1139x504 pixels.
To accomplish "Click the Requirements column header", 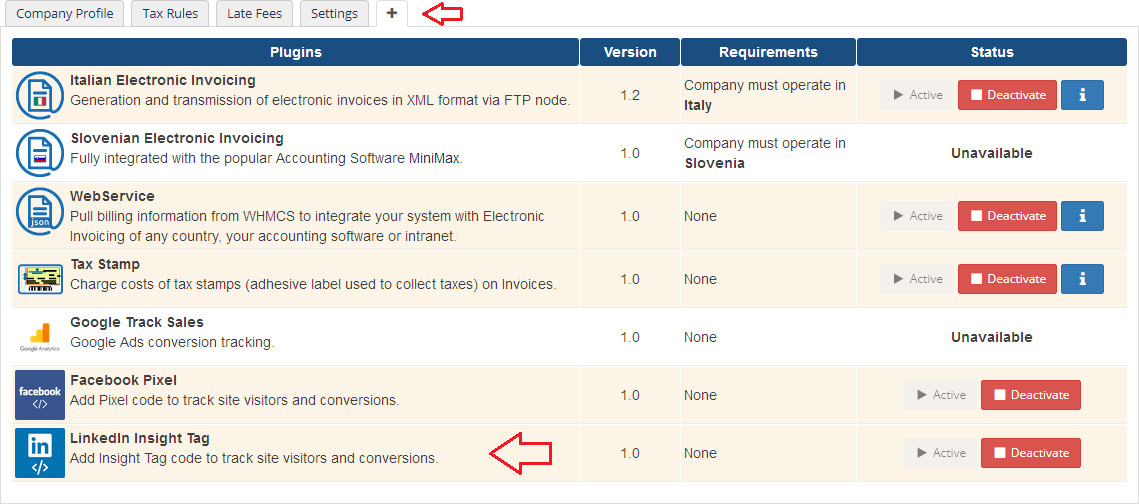I will tap(769, 52).
